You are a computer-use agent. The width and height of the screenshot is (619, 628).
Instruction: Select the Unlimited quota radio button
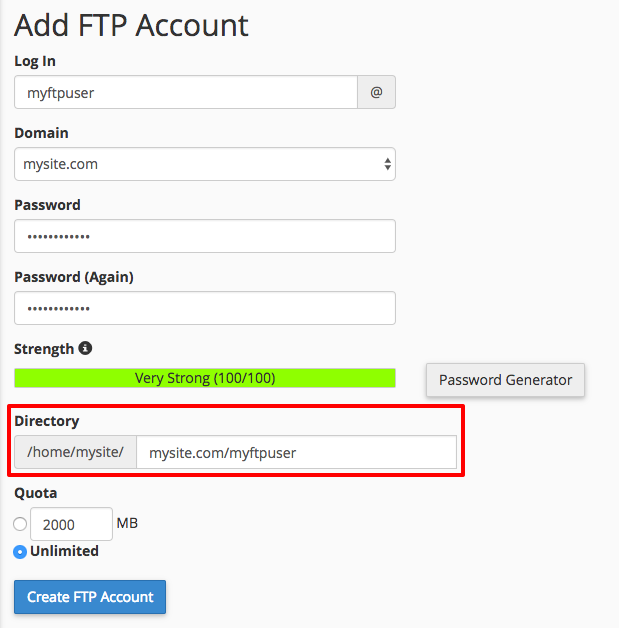pos(20,551)
